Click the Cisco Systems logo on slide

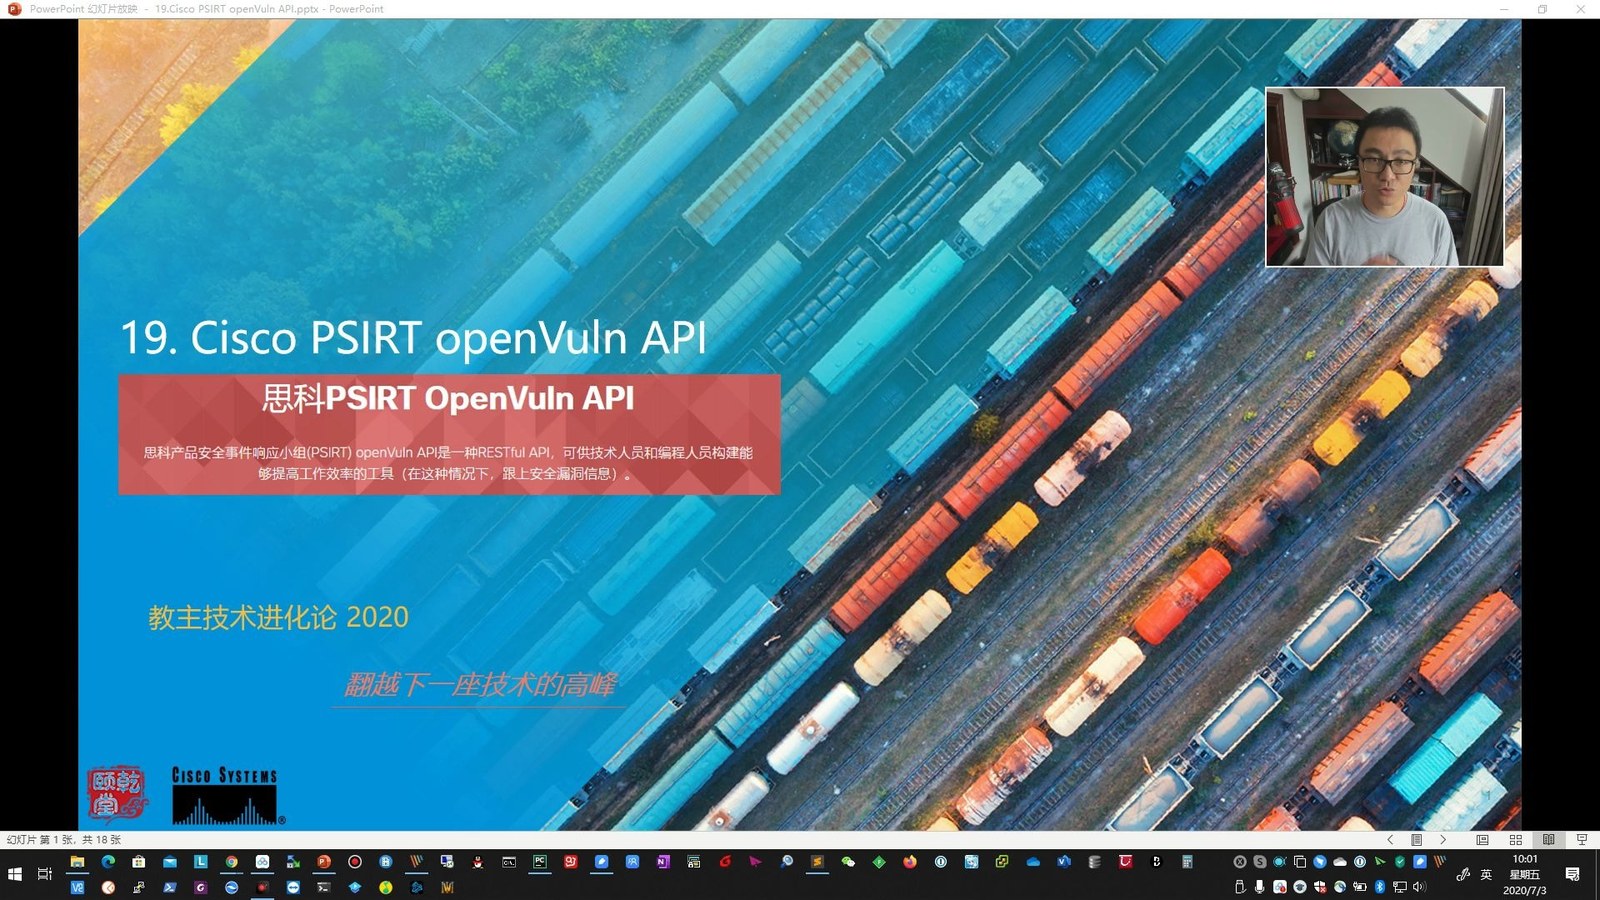[227, 796]
